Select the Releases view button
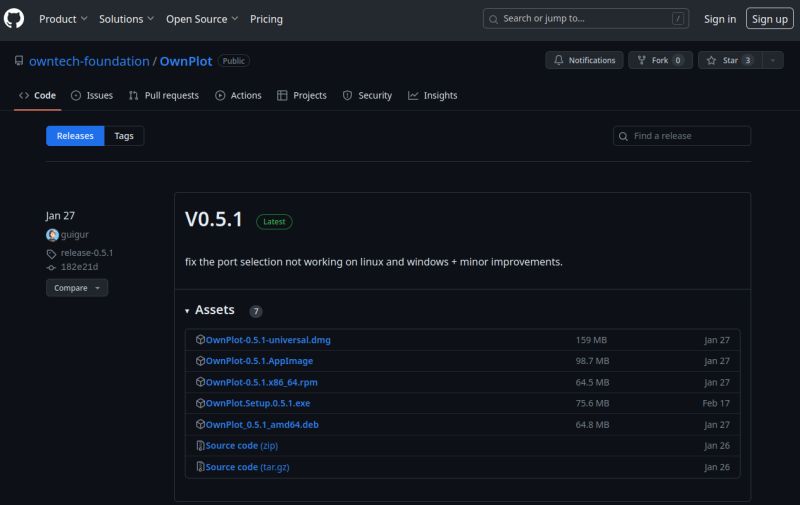 75,136
